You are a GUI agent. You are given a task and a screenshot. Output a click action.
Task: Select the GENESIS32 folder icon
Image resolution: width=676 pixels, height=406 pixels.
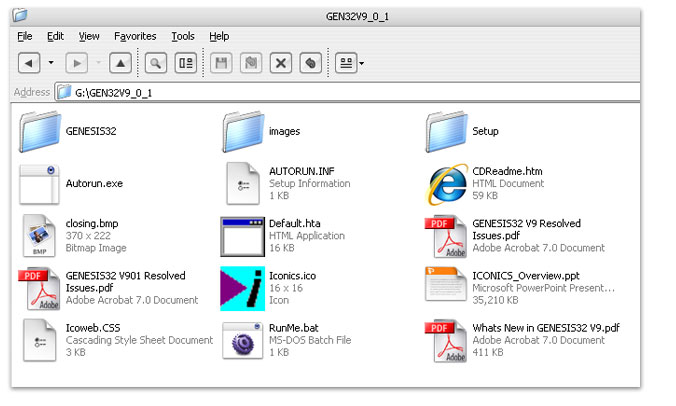coord(40,131)
